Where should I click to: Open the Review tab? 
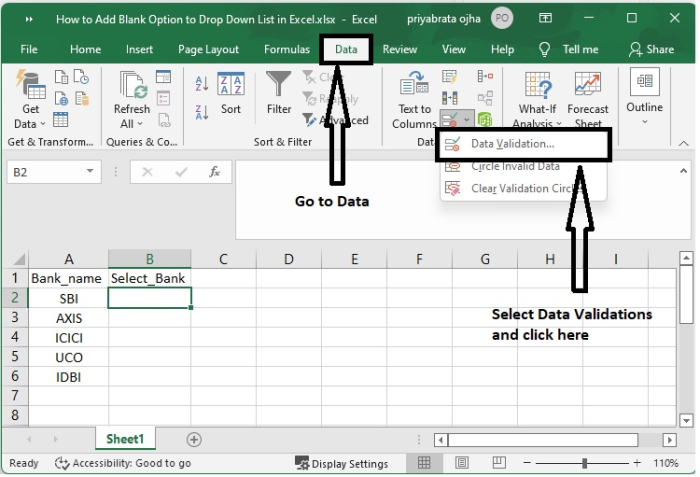400,49
